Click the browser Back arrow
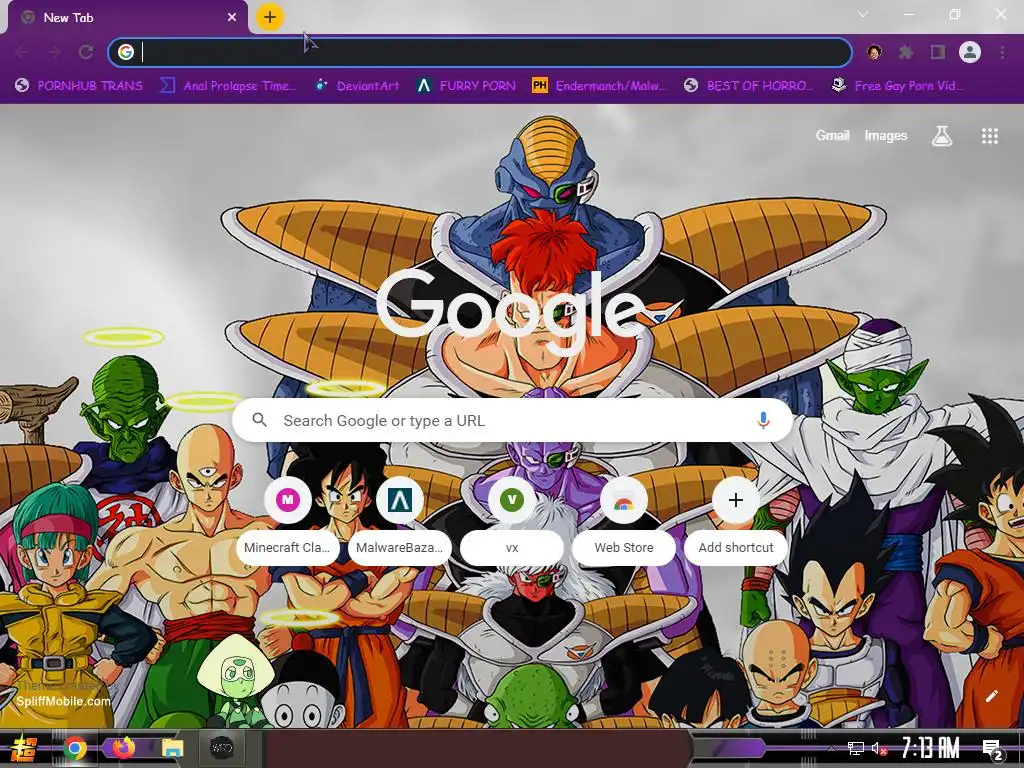The height and width of the screenshot is (768, 1024). coord(22,52)
